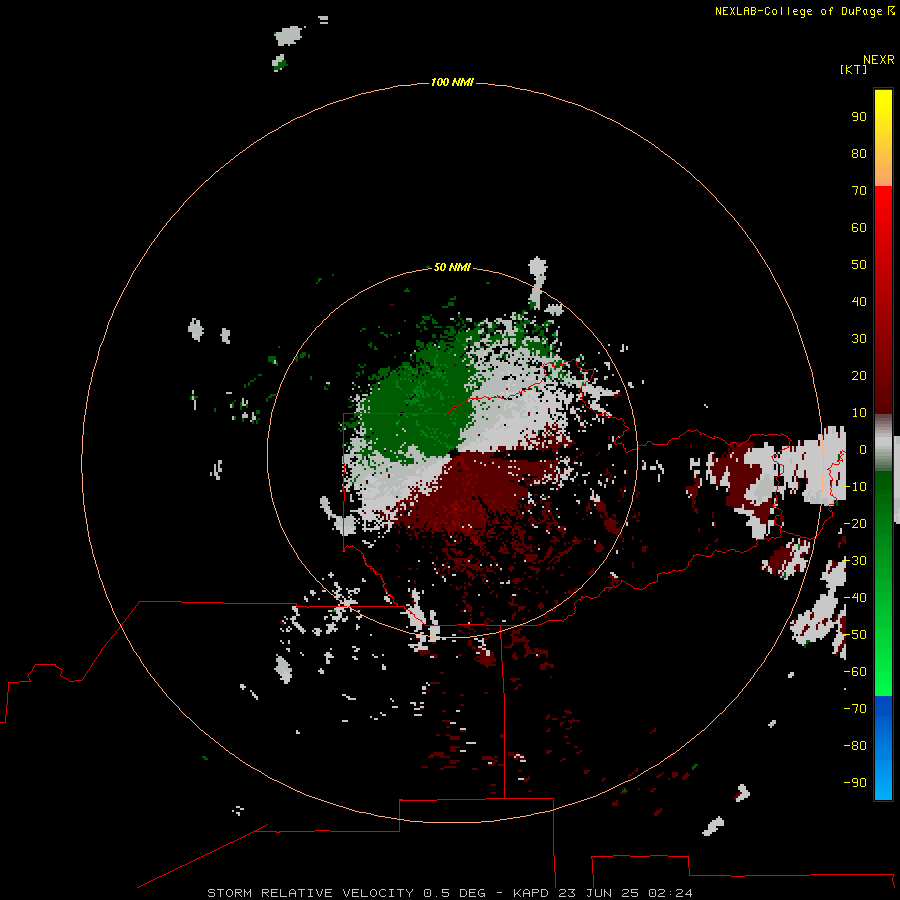Click the 30 value on the velocity scale

pos(859,339)
